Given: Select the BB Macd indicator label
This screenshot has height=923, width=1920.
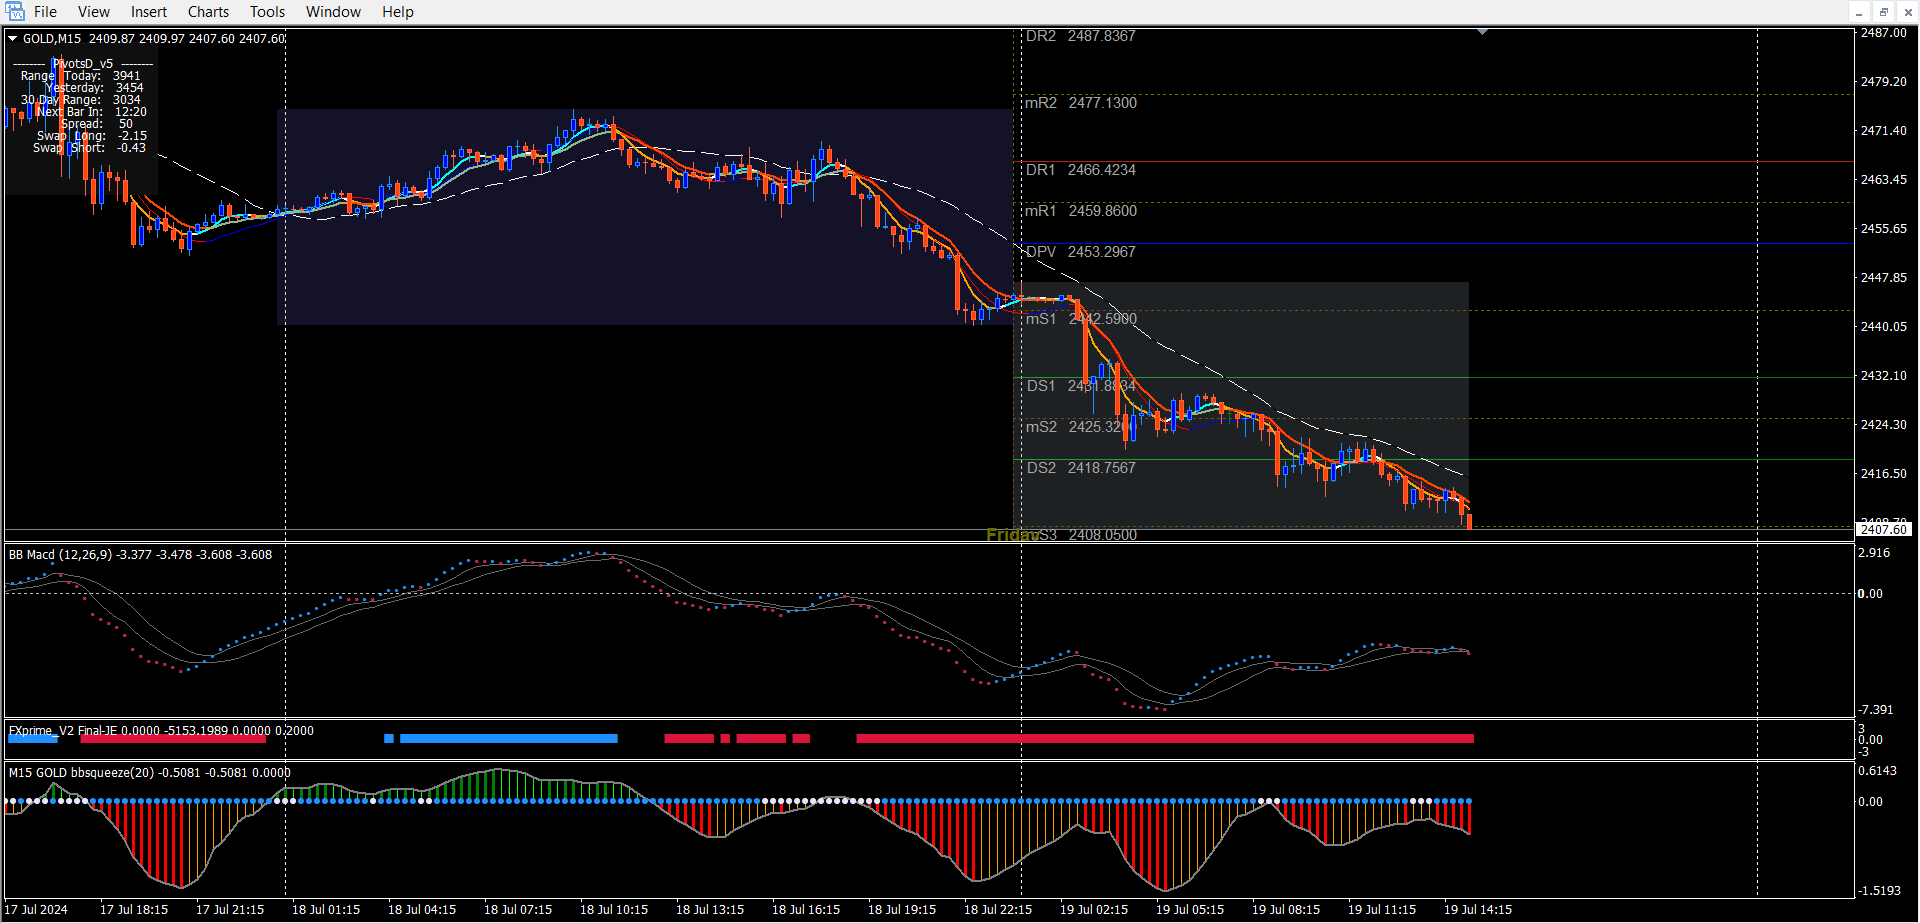Looking at the screenshot, I should (140, 555).
